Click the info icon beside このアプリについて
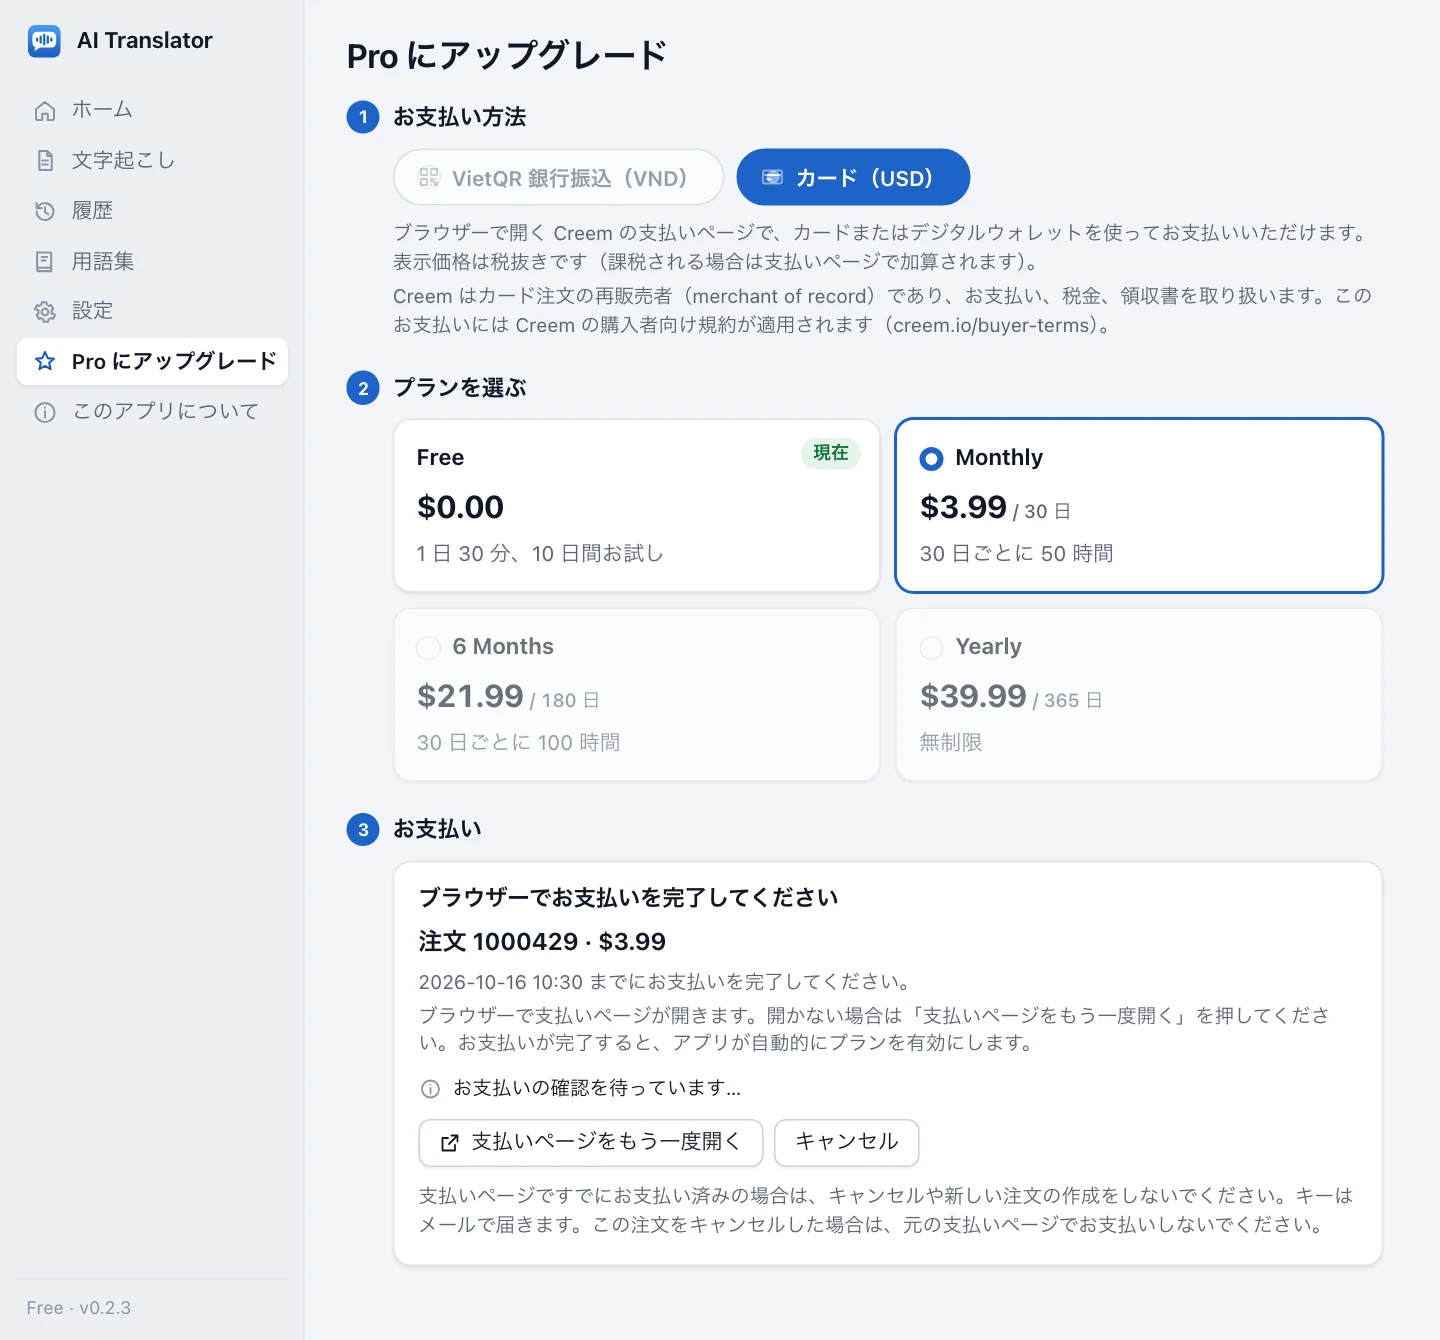The height and width of the screenshot is (1340, 1440). 45,412
